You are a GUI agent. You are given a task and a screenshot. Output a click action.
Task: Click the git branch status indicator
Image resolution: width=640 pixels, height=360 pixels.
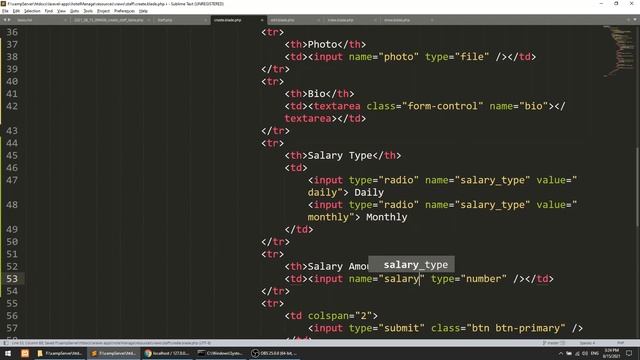[x=553, y=343]
